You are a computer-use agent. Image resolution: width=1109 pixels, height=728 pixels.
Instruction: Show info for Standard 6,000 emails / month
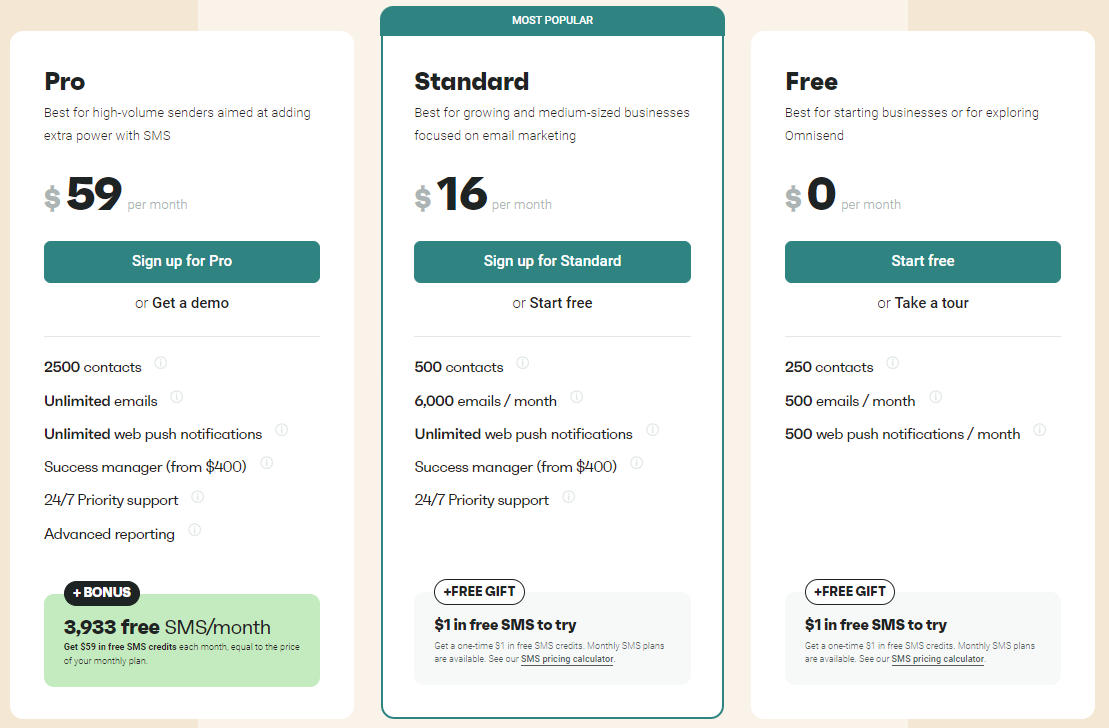point(576,397)
